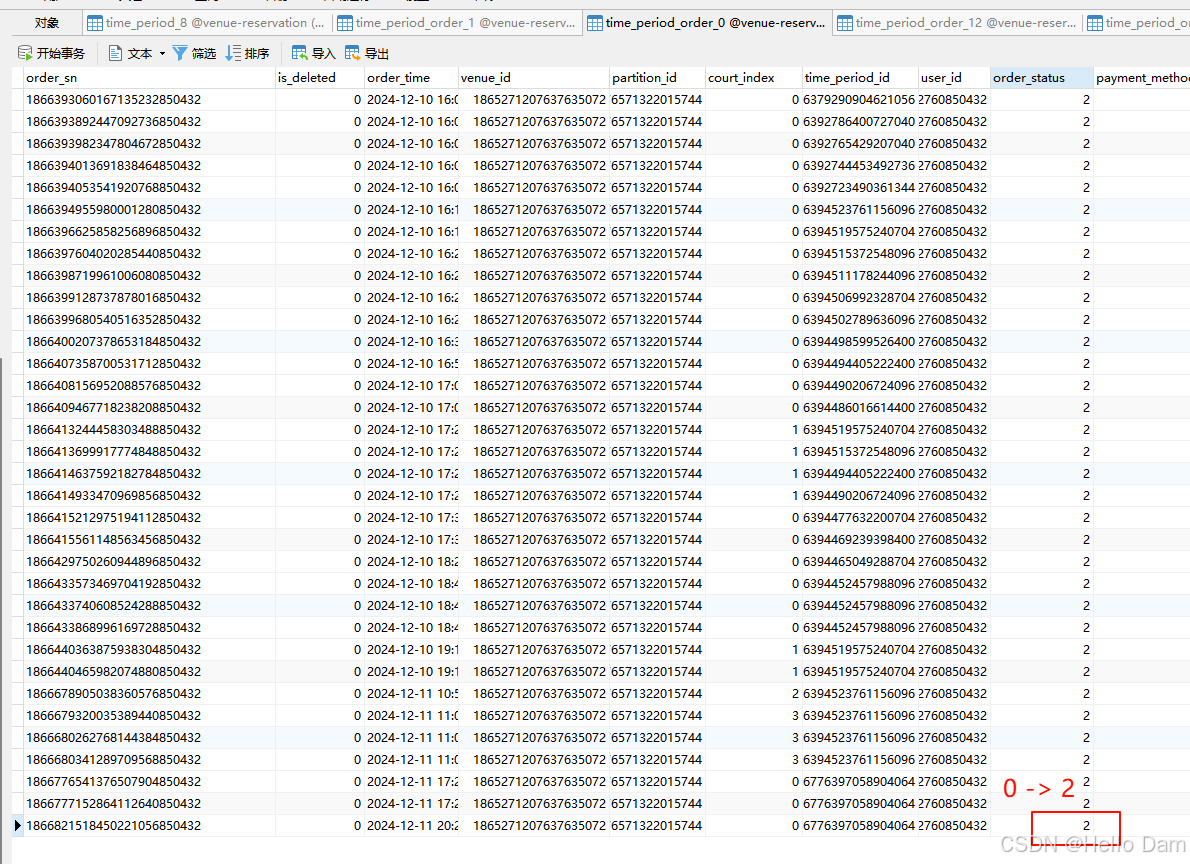The height and width of the screenshot is (864, 1190).
Task: Click the Begin Transaction (开始事务) icon
Action: click(26, 53)
